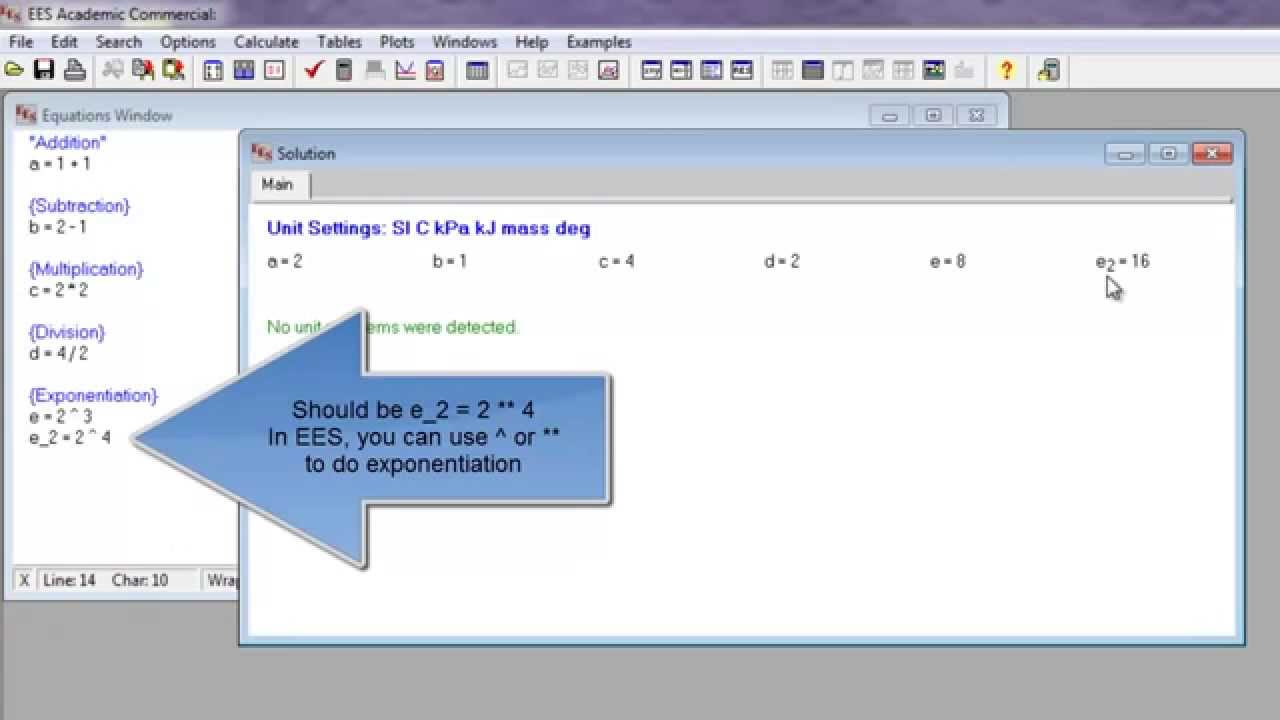
Task: Click the Paste toolbar icon
Action: point(173,70)
